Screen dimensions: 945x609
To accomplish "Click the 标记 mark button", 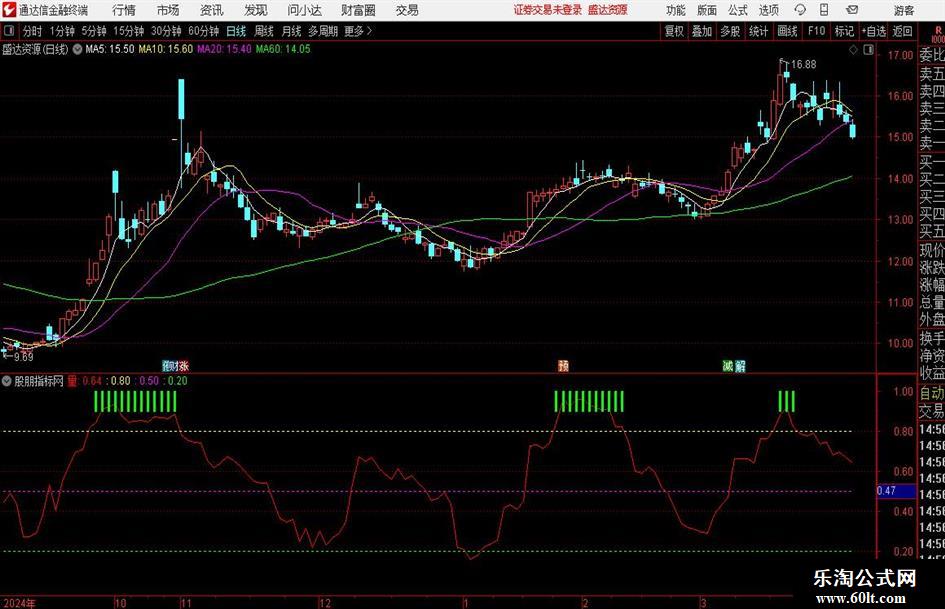I will coord(844,31).
